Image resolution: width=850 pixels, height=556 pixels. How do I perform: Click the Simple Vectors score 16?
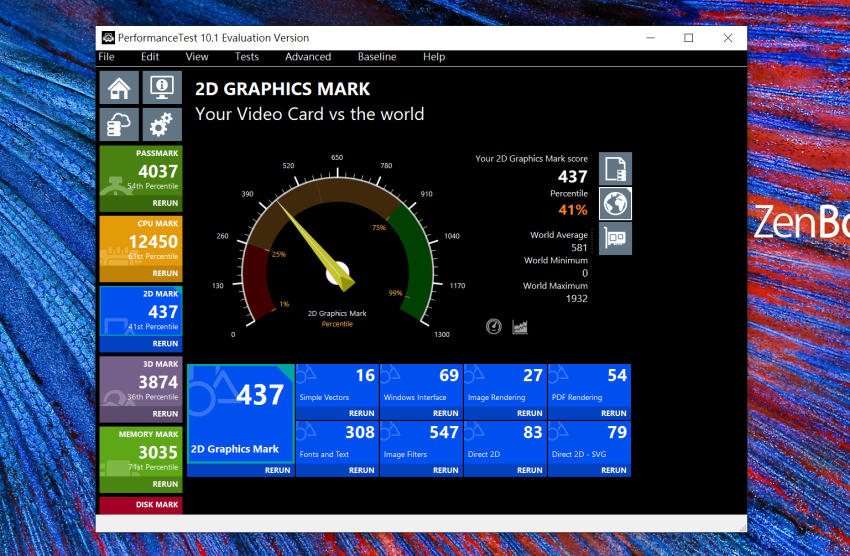(x=365, y=376)
